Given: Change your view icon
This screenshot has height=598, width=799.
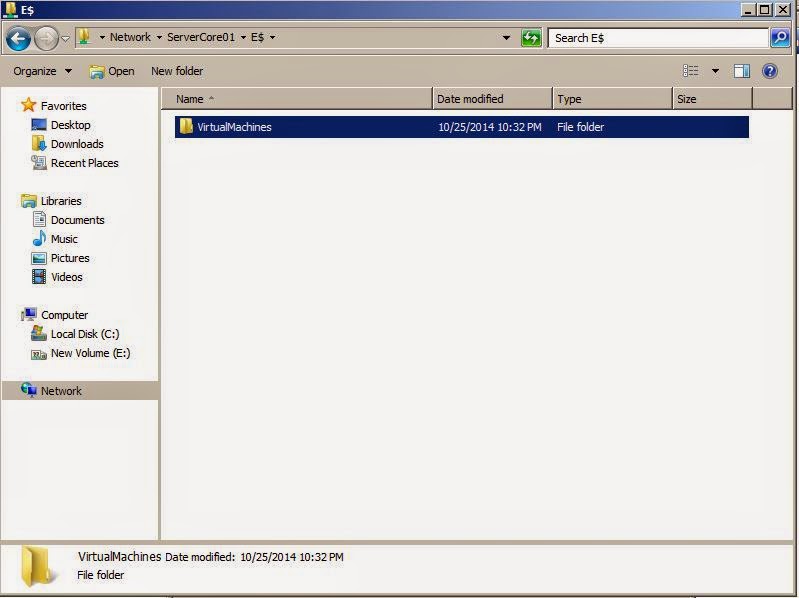Looking at the screenshot, I should pyautogui.click(x=690, y=71).
